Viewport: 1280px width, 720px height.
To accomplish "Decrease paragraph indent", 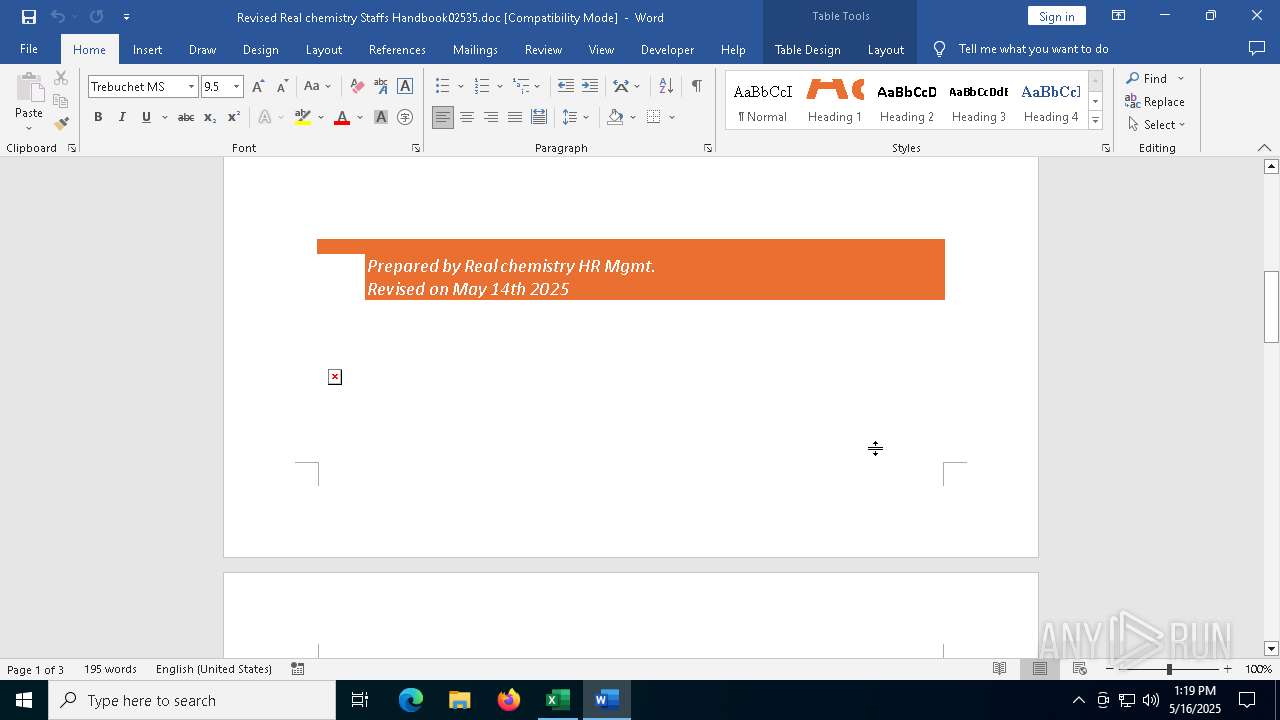I will (565, 86).
